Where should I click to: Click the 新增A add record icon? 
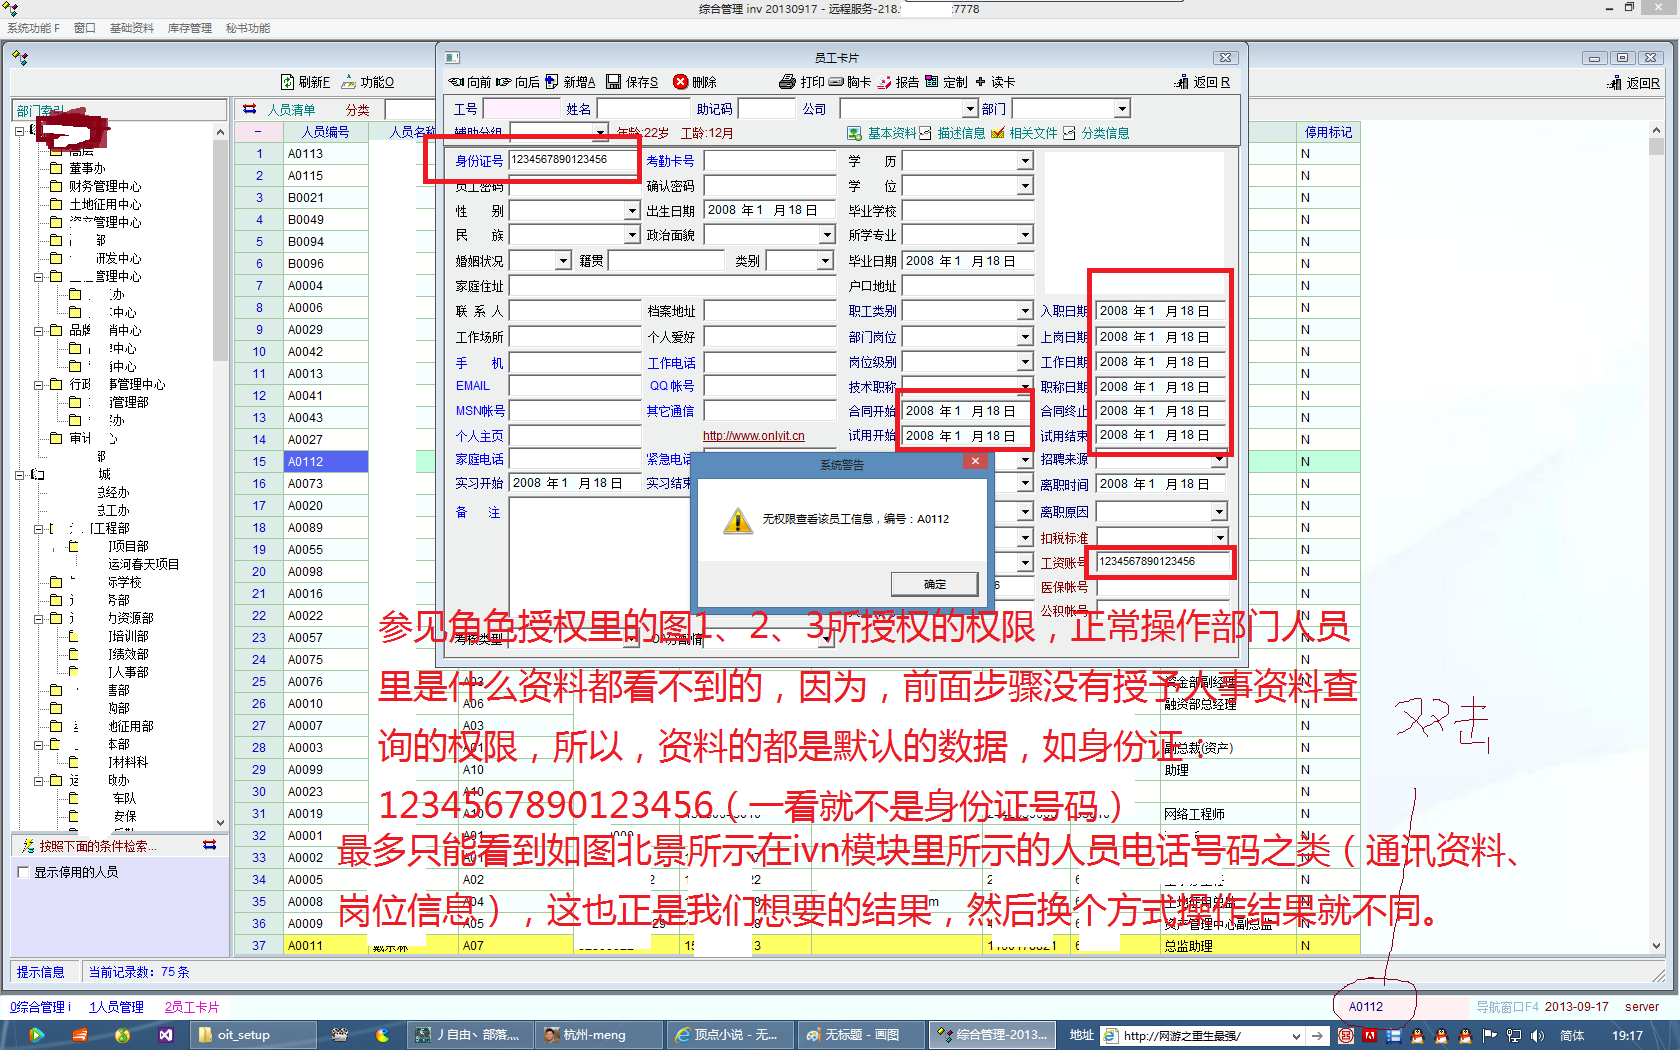coord(551,82)
